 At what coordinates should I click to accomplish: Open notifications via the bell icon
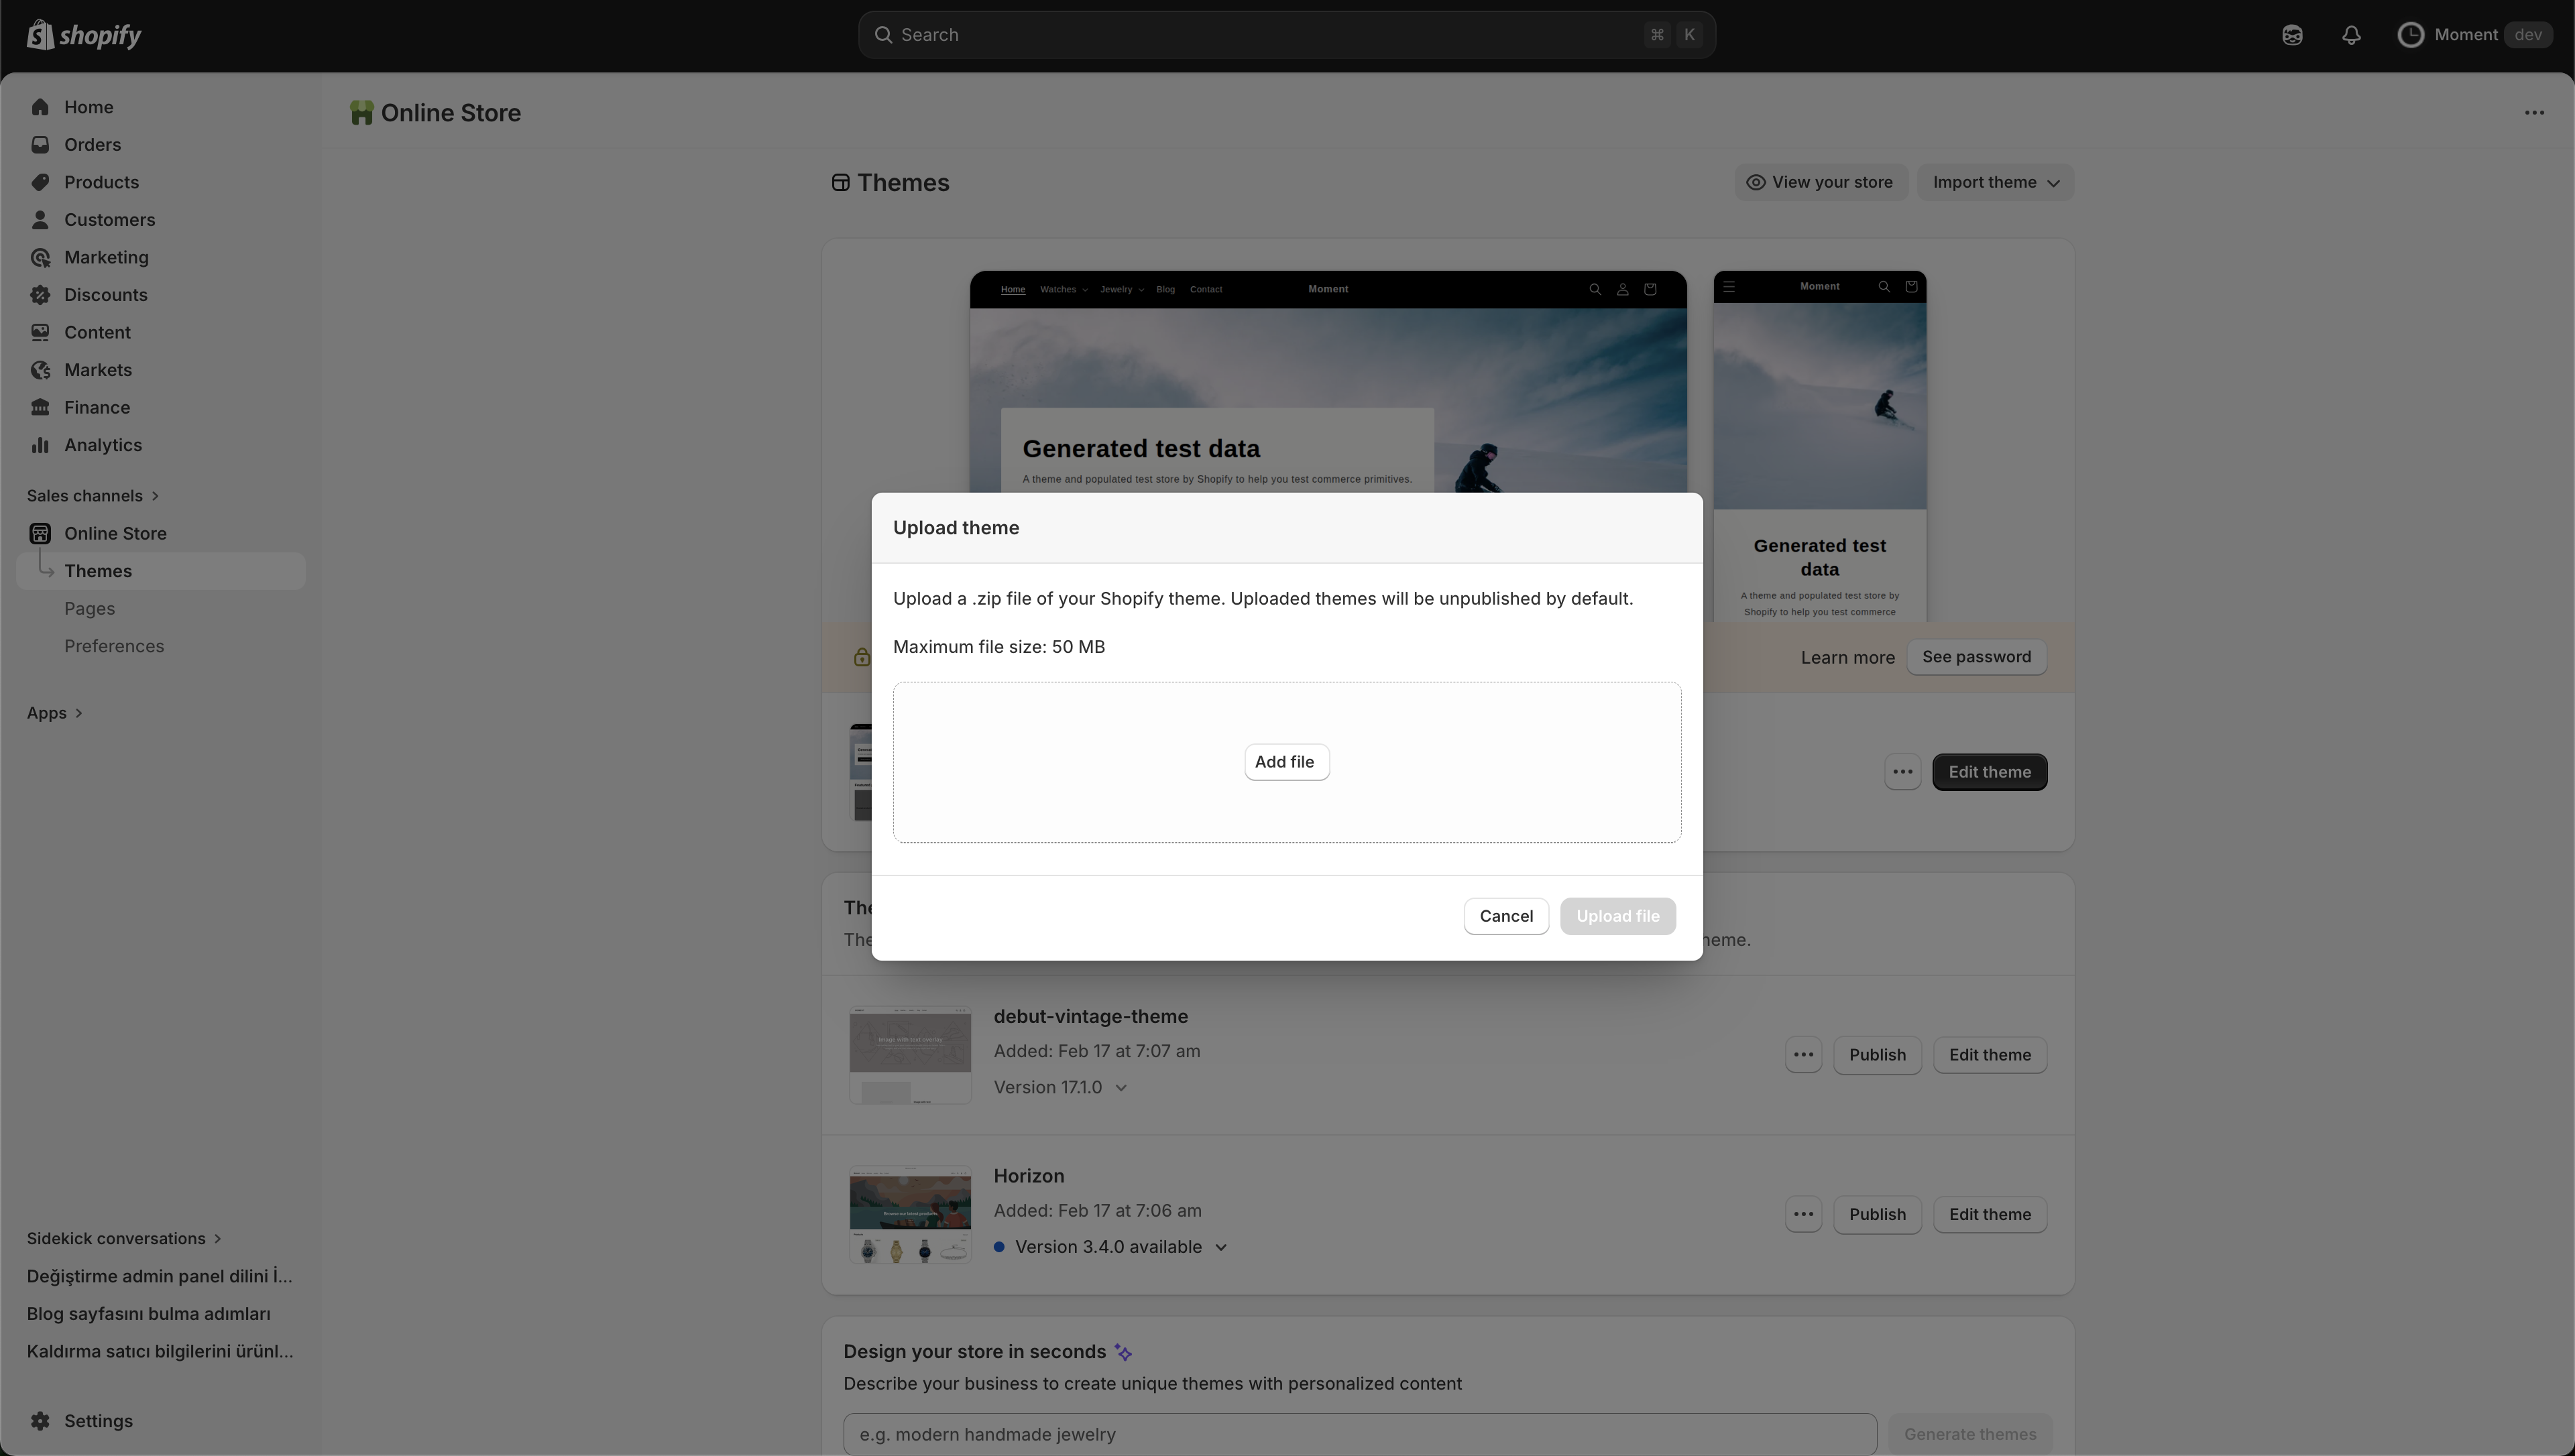pos(2352,34)
